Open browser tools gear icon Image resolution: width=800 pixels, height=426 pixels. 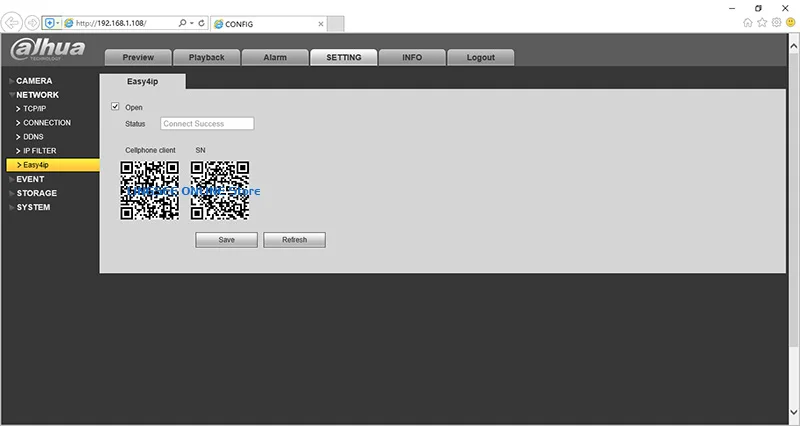click(776, 22)
